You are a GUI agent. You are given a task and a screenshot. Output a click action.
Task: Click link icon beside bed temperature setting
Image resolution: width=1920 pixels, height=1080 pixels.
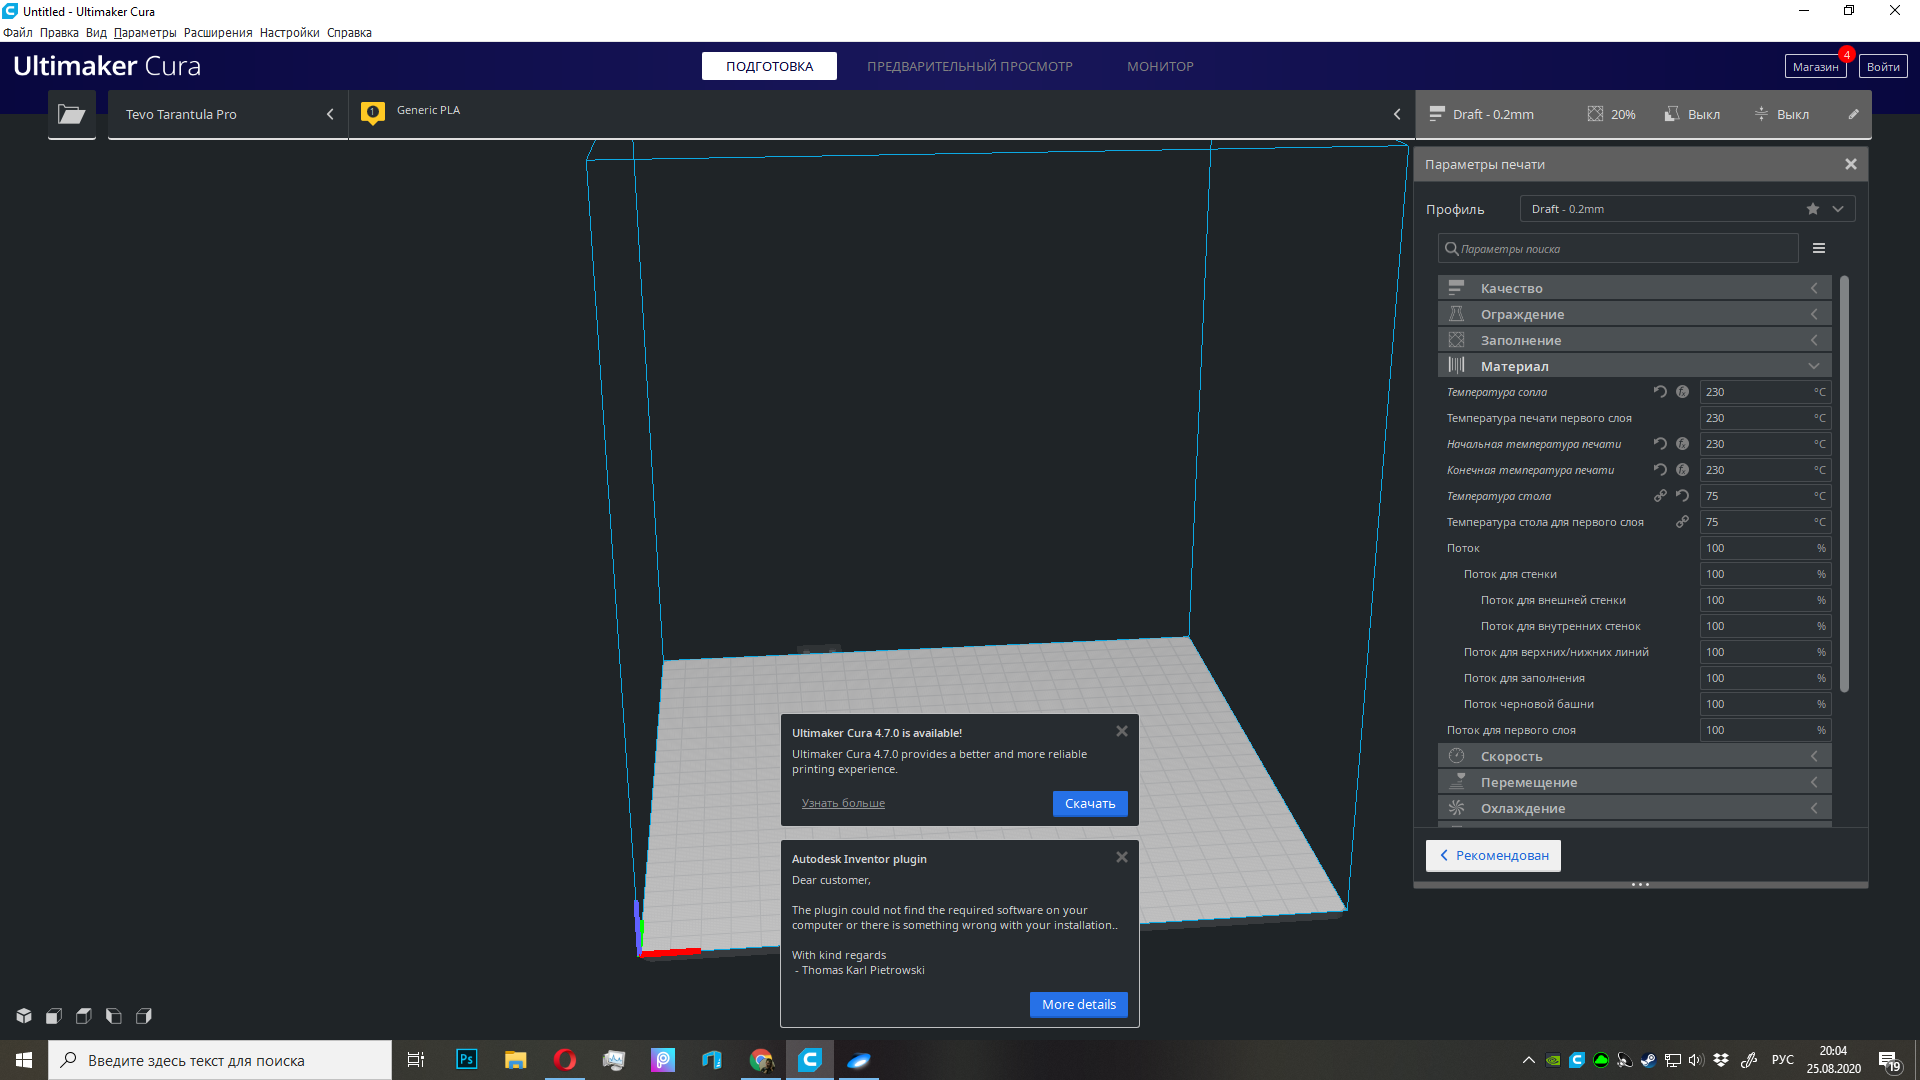click(1660, 496)
